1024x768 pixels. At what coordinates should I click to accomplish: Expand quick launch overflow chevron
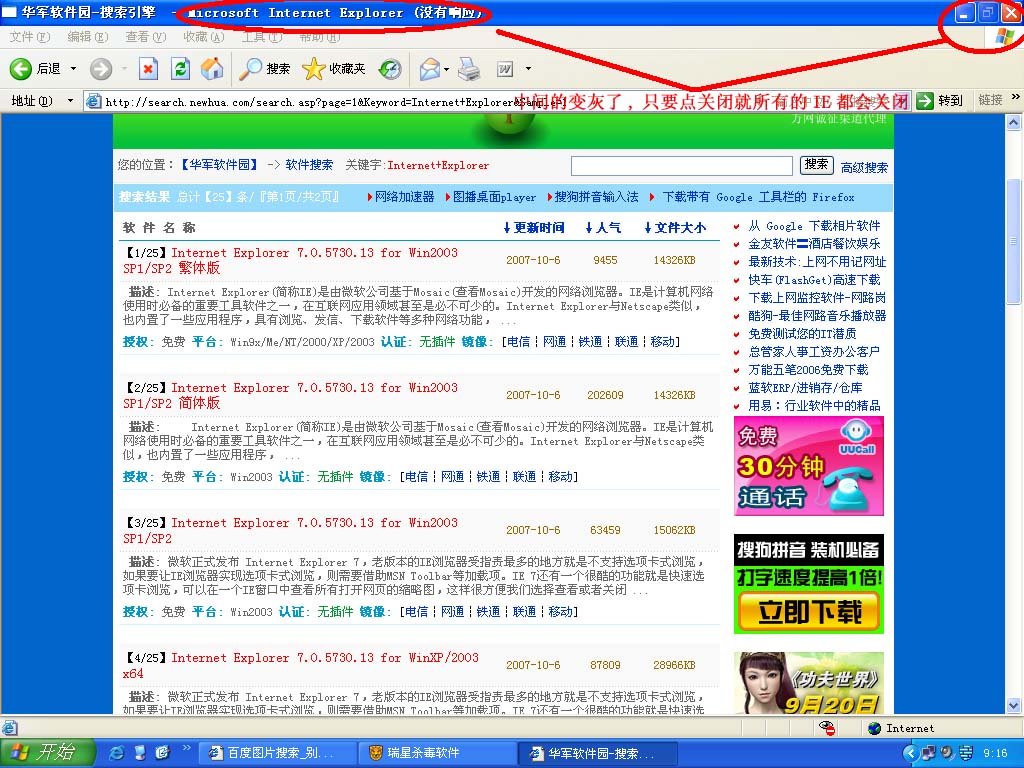click(186, 748)
